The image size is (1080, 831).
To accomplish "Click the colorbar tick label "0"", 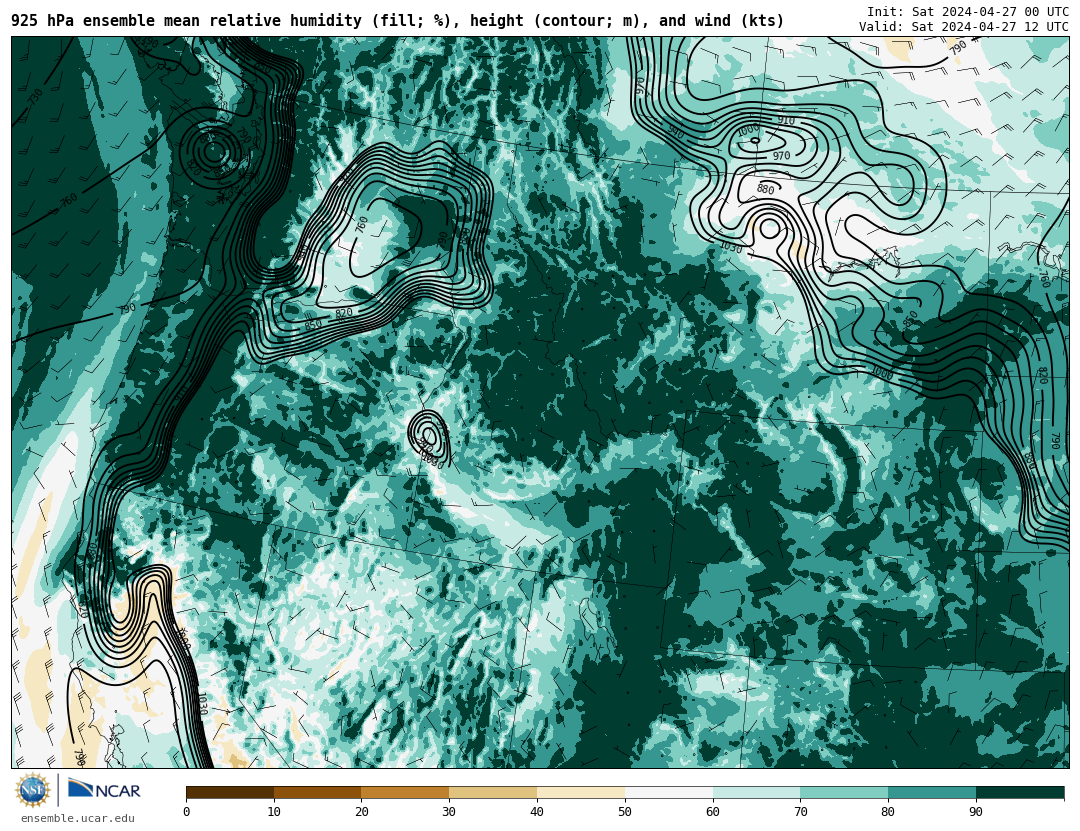I will [187, 812].
